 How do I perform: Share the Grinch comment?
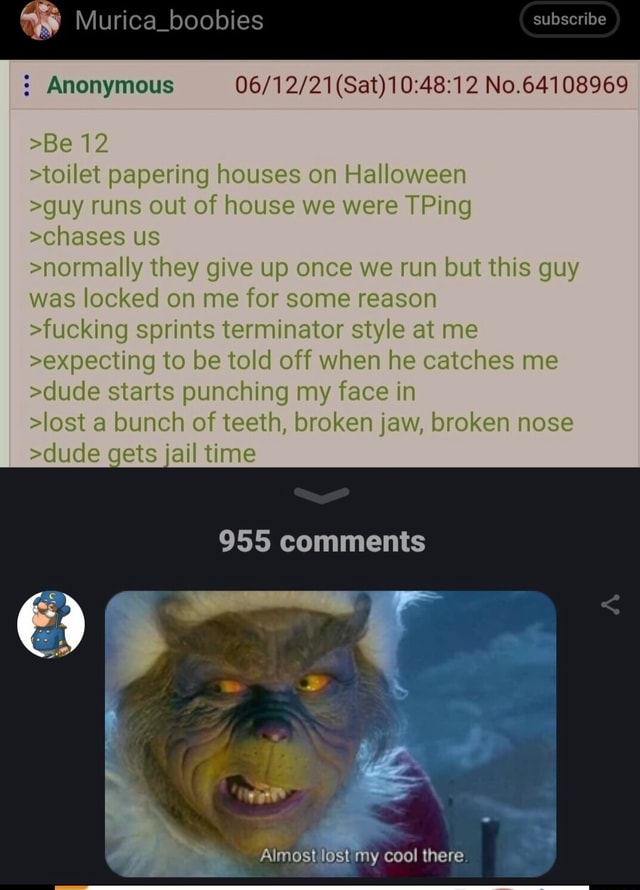610,605
